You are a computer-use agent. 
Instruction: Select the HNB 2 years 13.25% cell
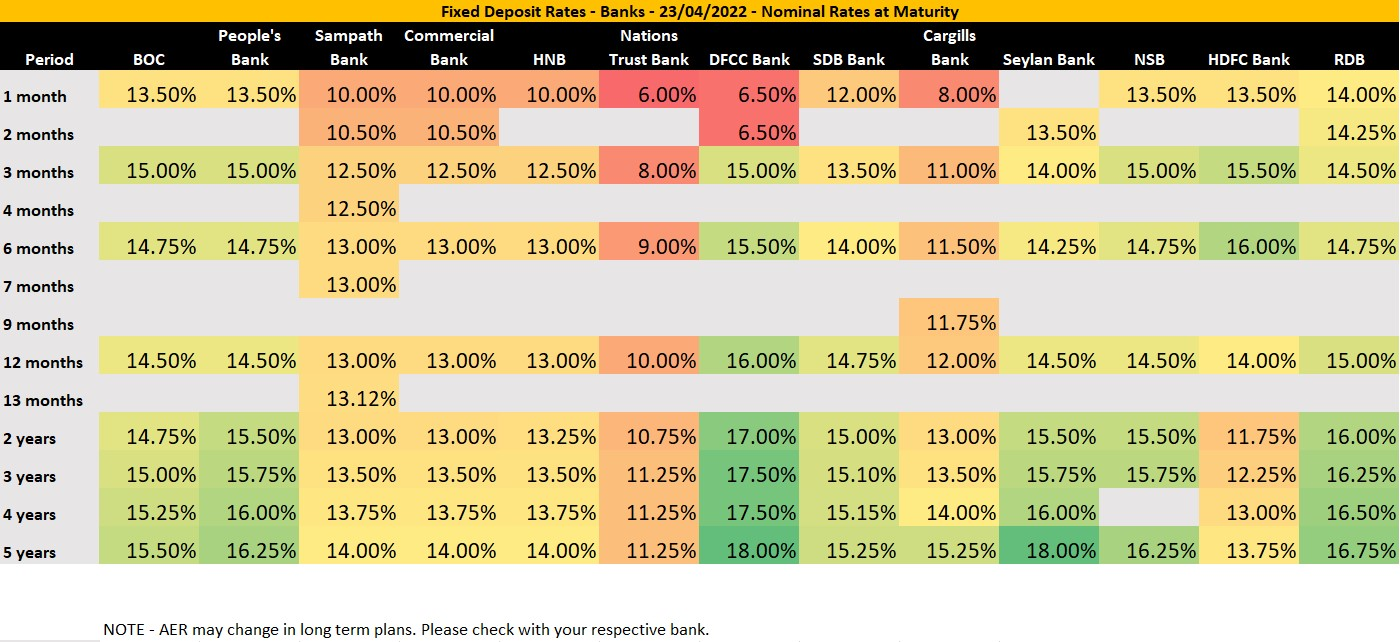point(549,436)
